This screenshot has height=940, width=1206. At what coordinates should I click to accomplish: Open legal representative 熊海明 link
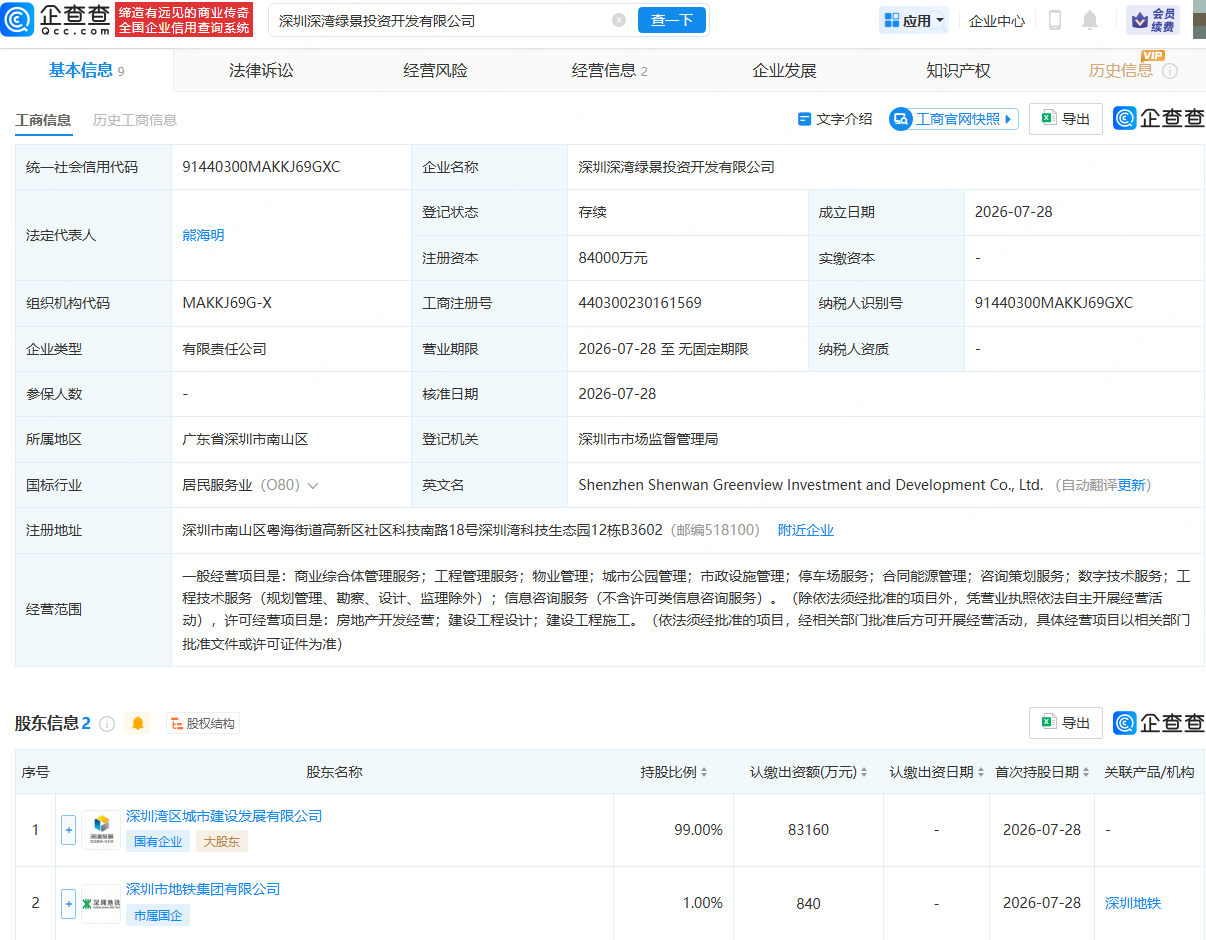204,235
